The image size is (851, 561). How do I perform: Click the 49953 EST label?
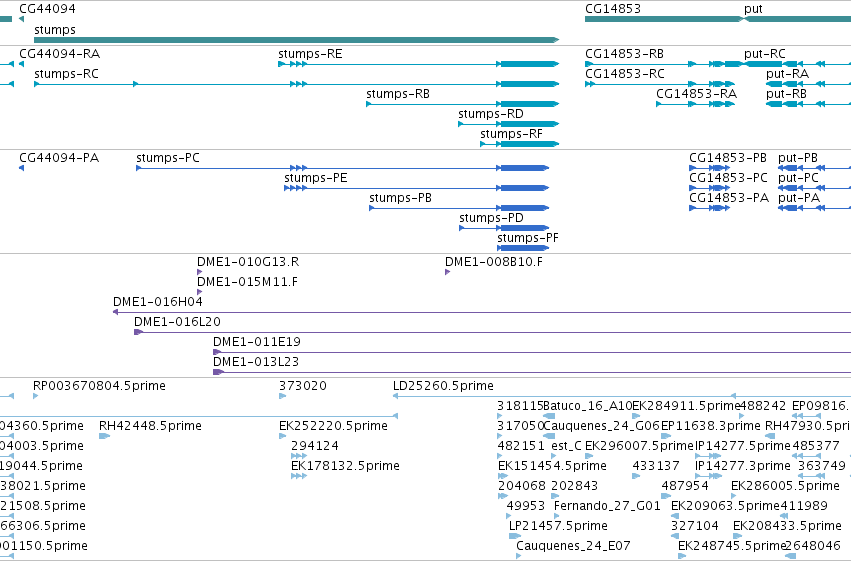click(x=525, y=506)
